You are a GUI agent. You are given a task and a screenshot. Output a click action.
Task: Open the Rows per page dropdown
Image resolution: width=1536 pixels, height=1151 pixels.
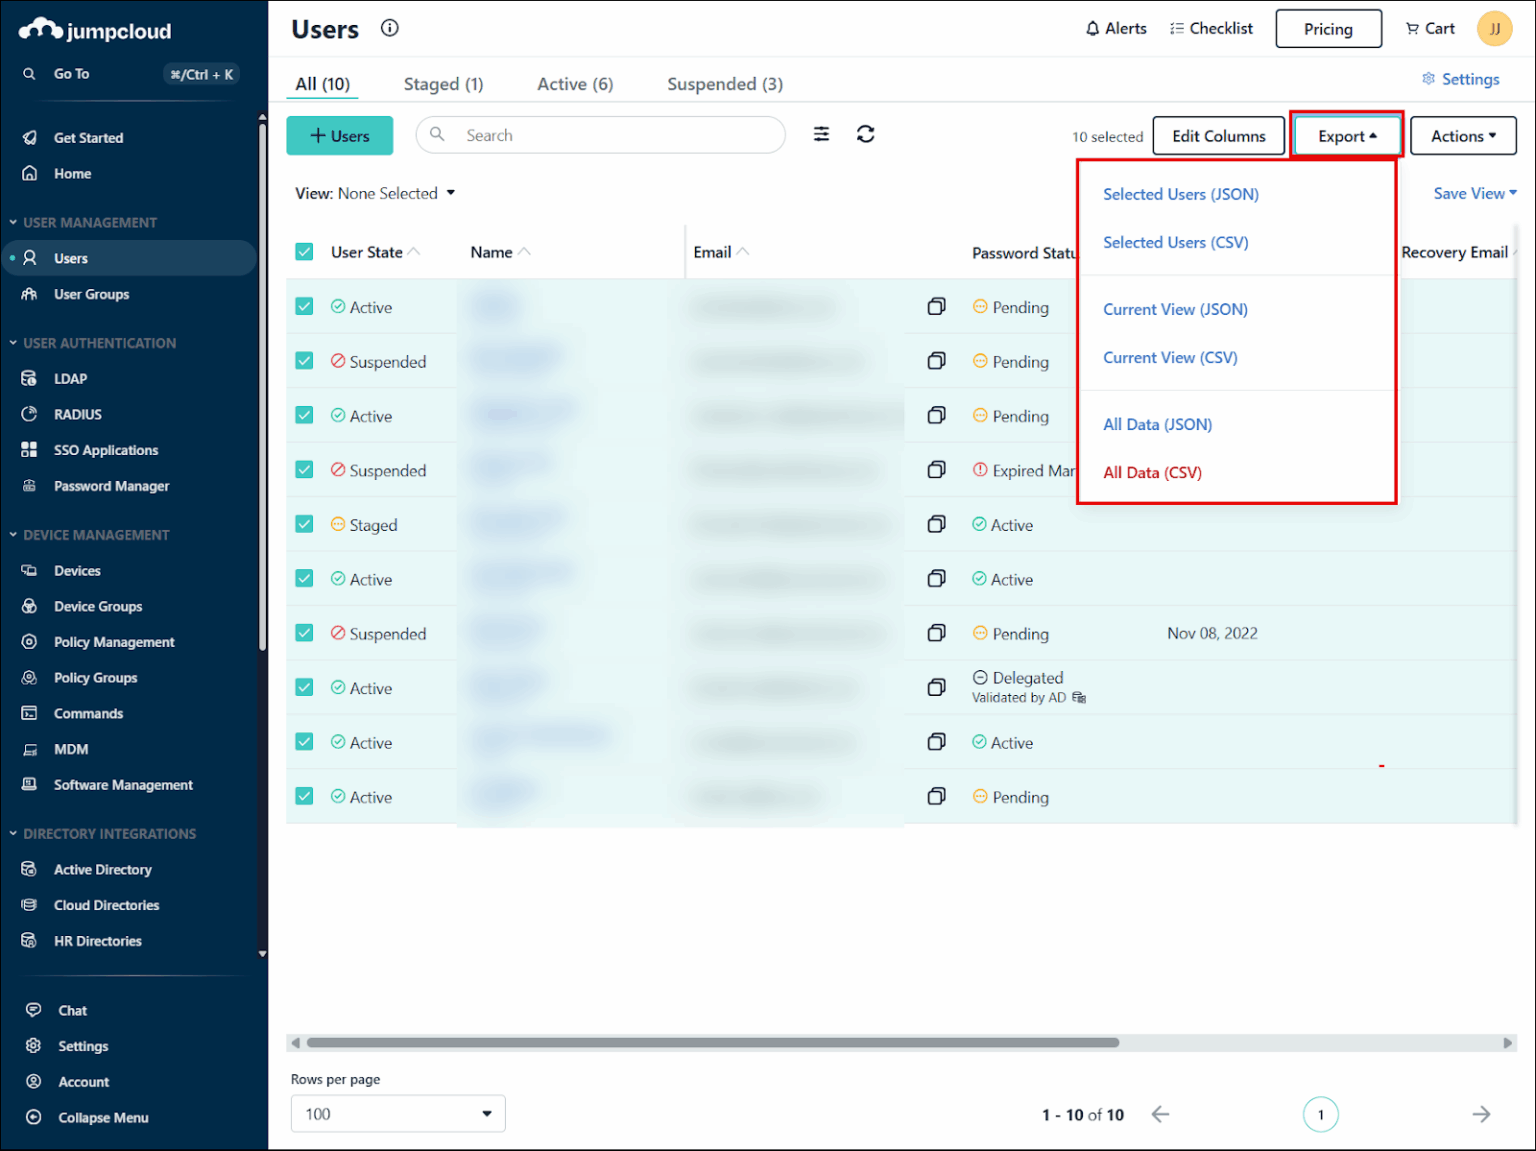397,1113
